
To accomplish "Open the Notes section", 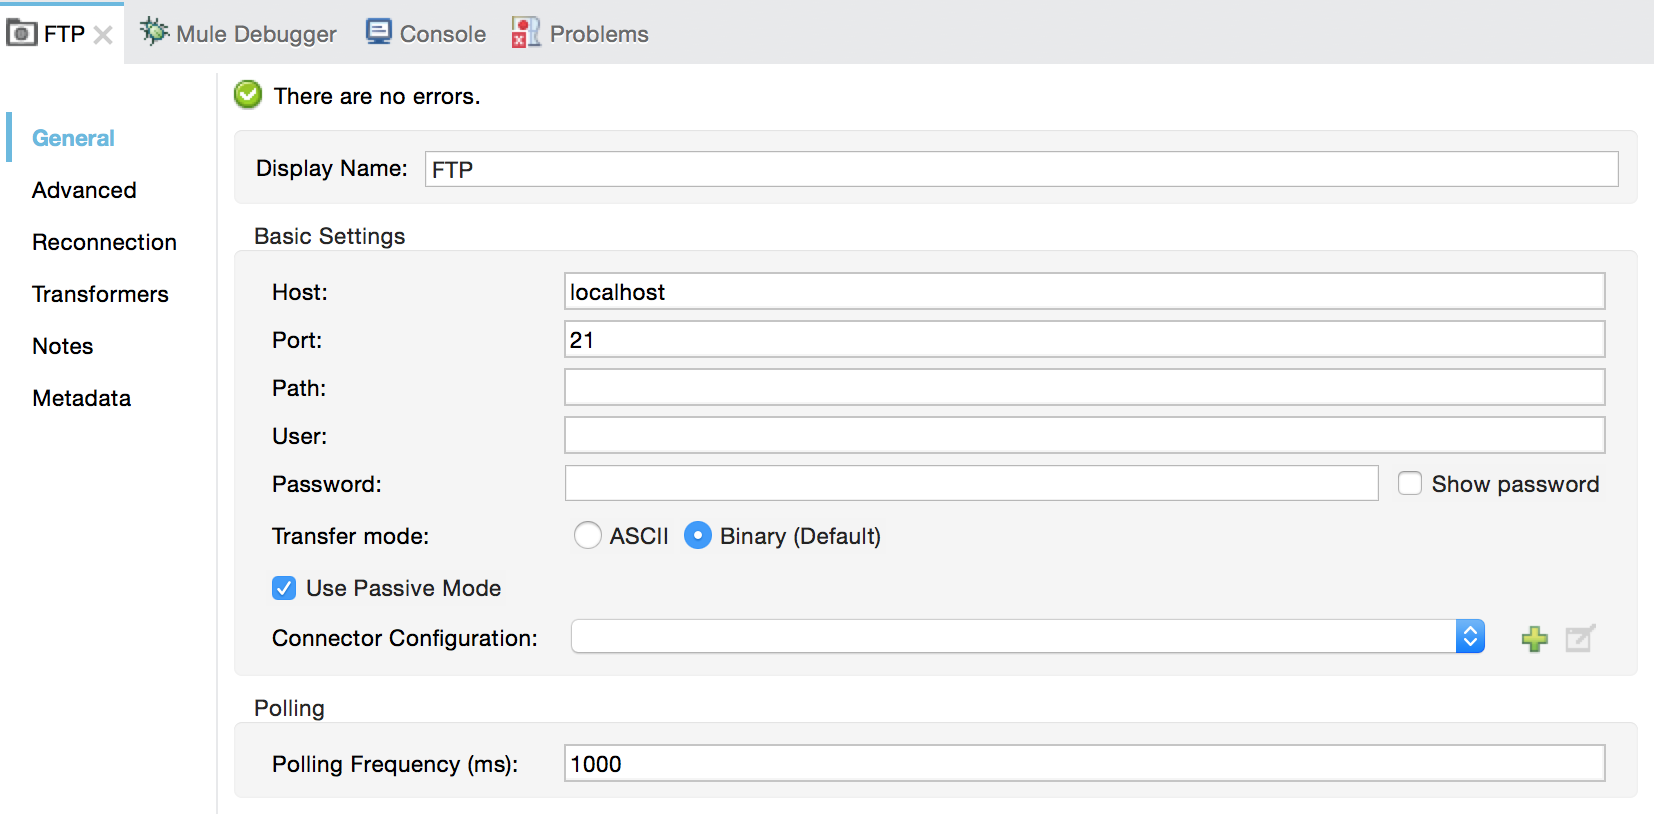I will (62, 346).
